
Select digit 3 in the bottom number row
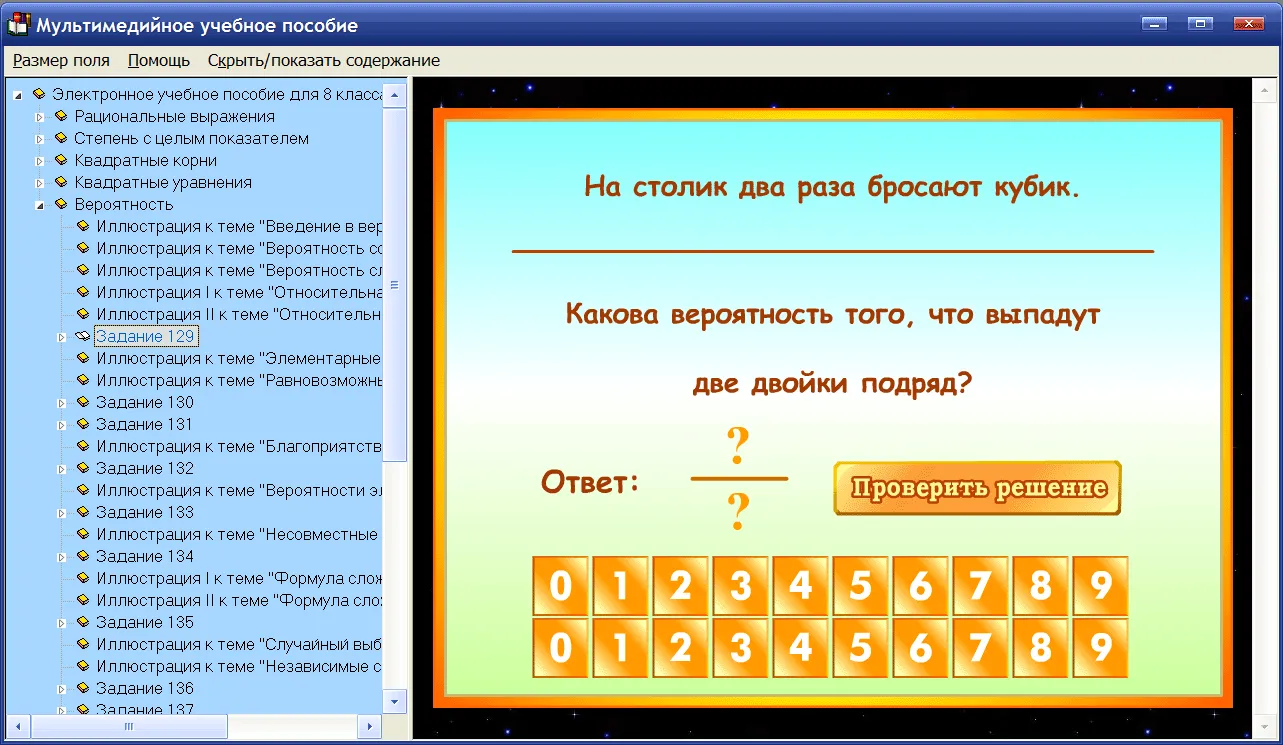(x=740, y=648)
